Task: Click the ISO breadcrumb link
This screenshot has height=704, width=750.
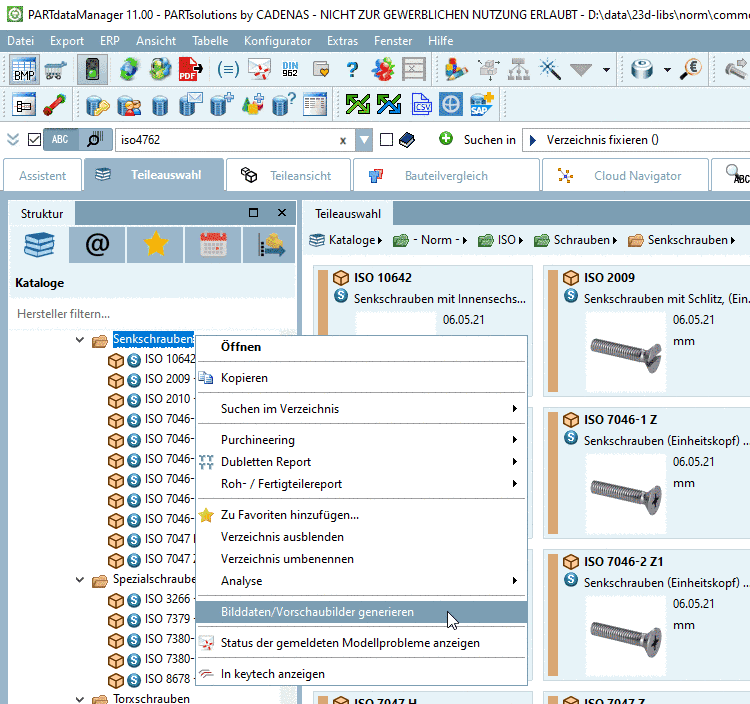Action: 507,240
